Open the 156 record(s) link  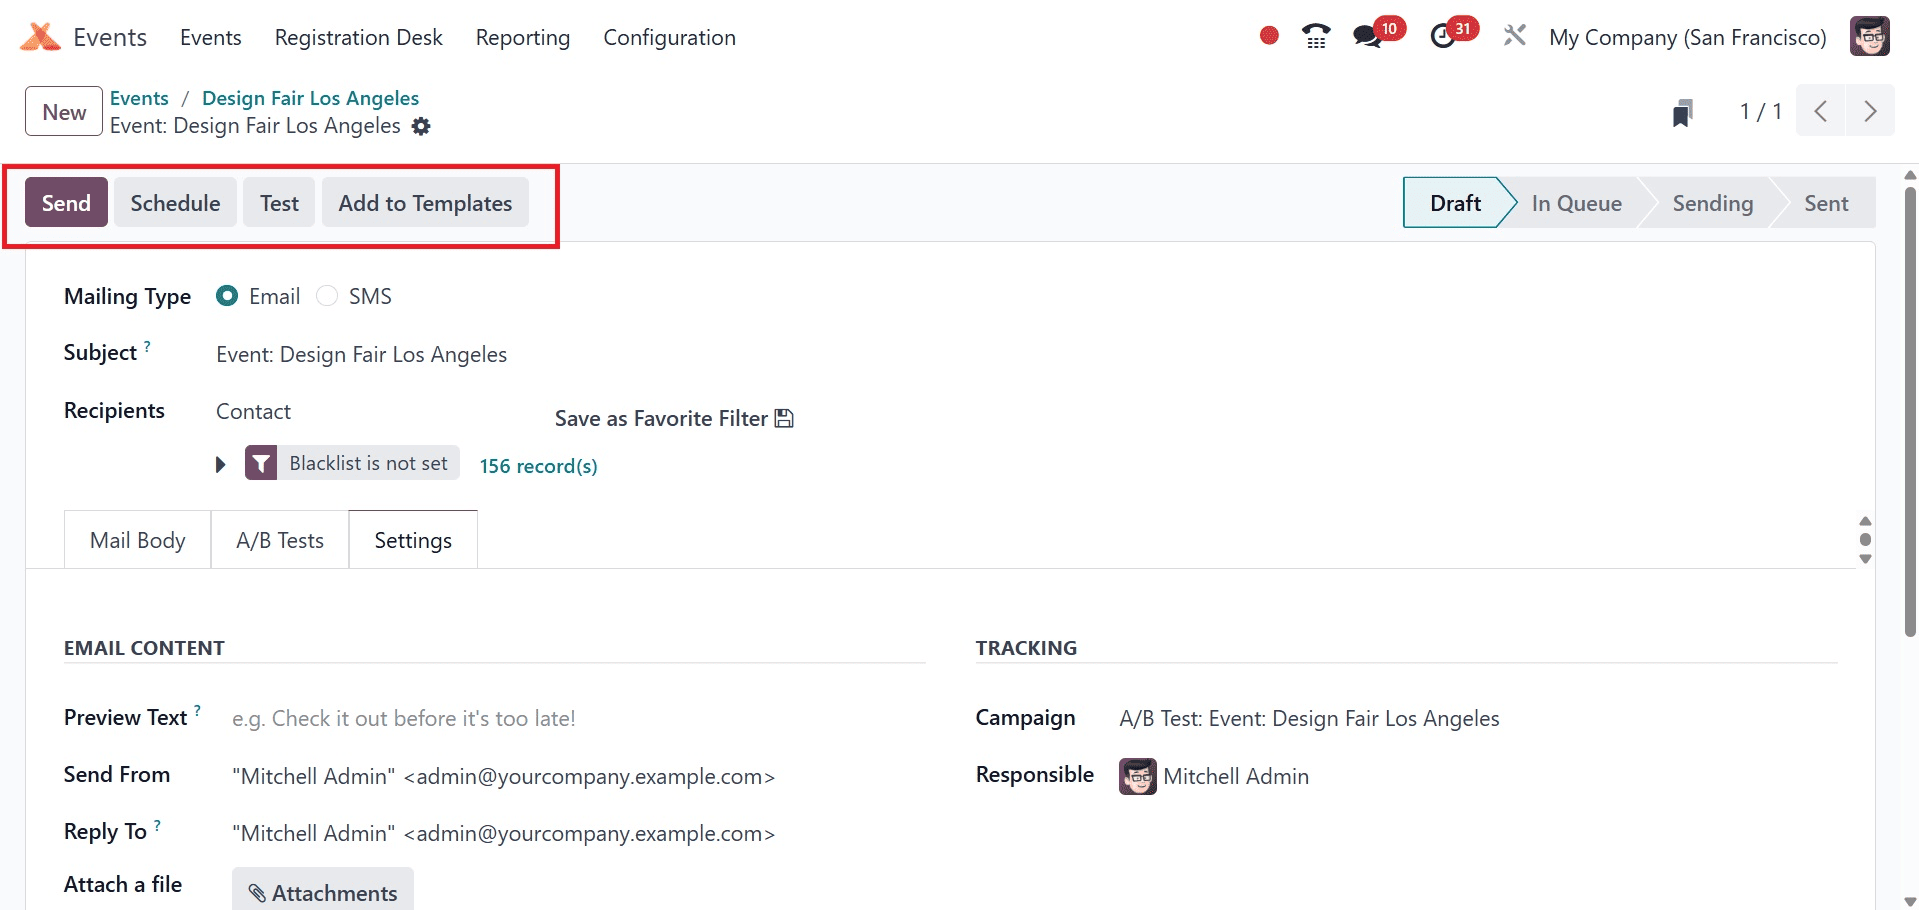[x=538, y=466]
